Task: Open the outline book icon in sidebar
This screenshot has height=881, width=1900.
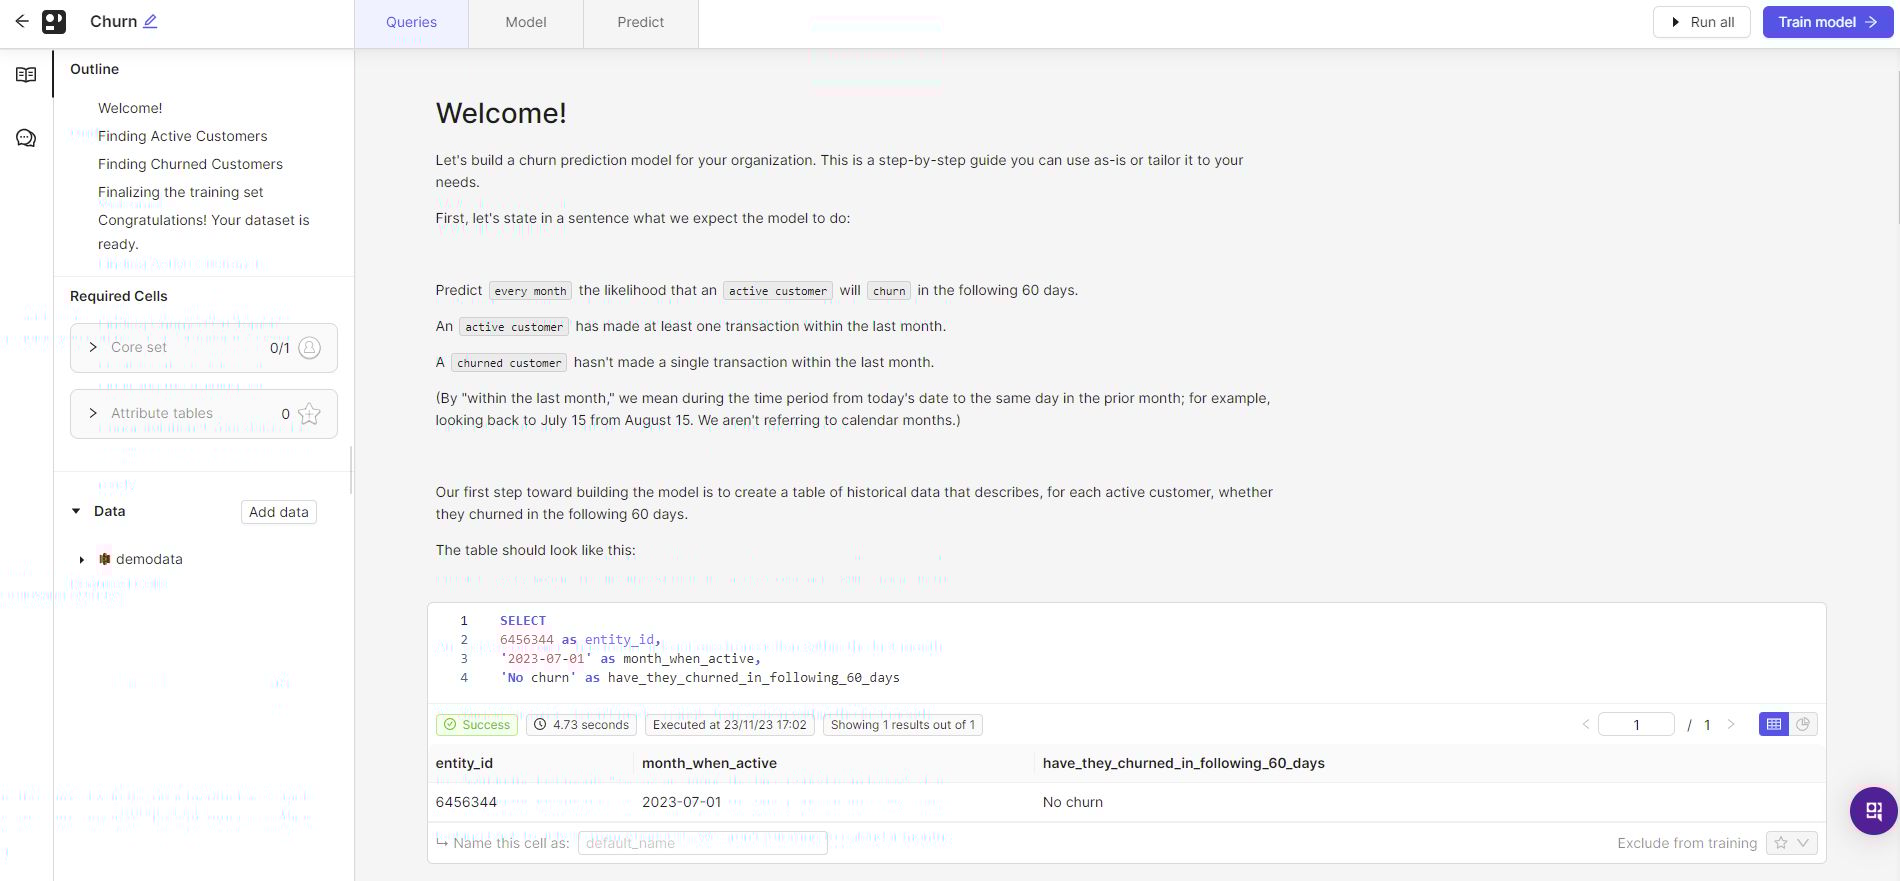Action: tap(26, 75)
